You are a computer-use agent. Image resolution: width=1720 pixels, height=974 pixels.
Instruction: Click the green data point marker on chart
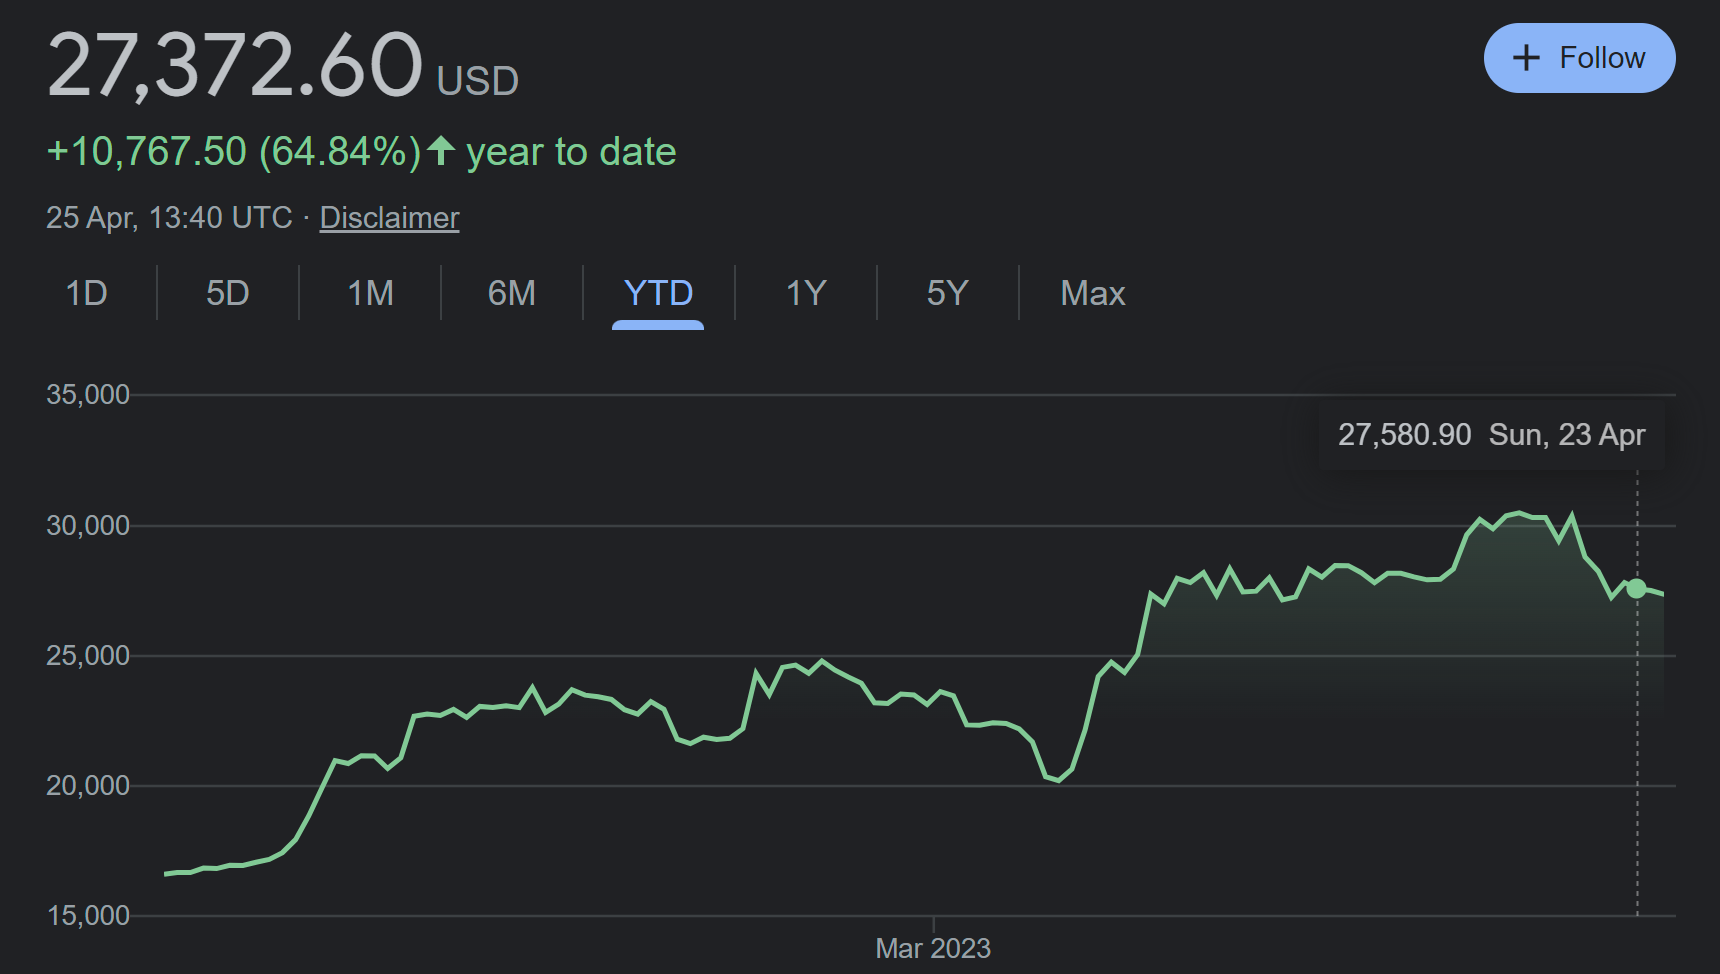point(1637,588)
